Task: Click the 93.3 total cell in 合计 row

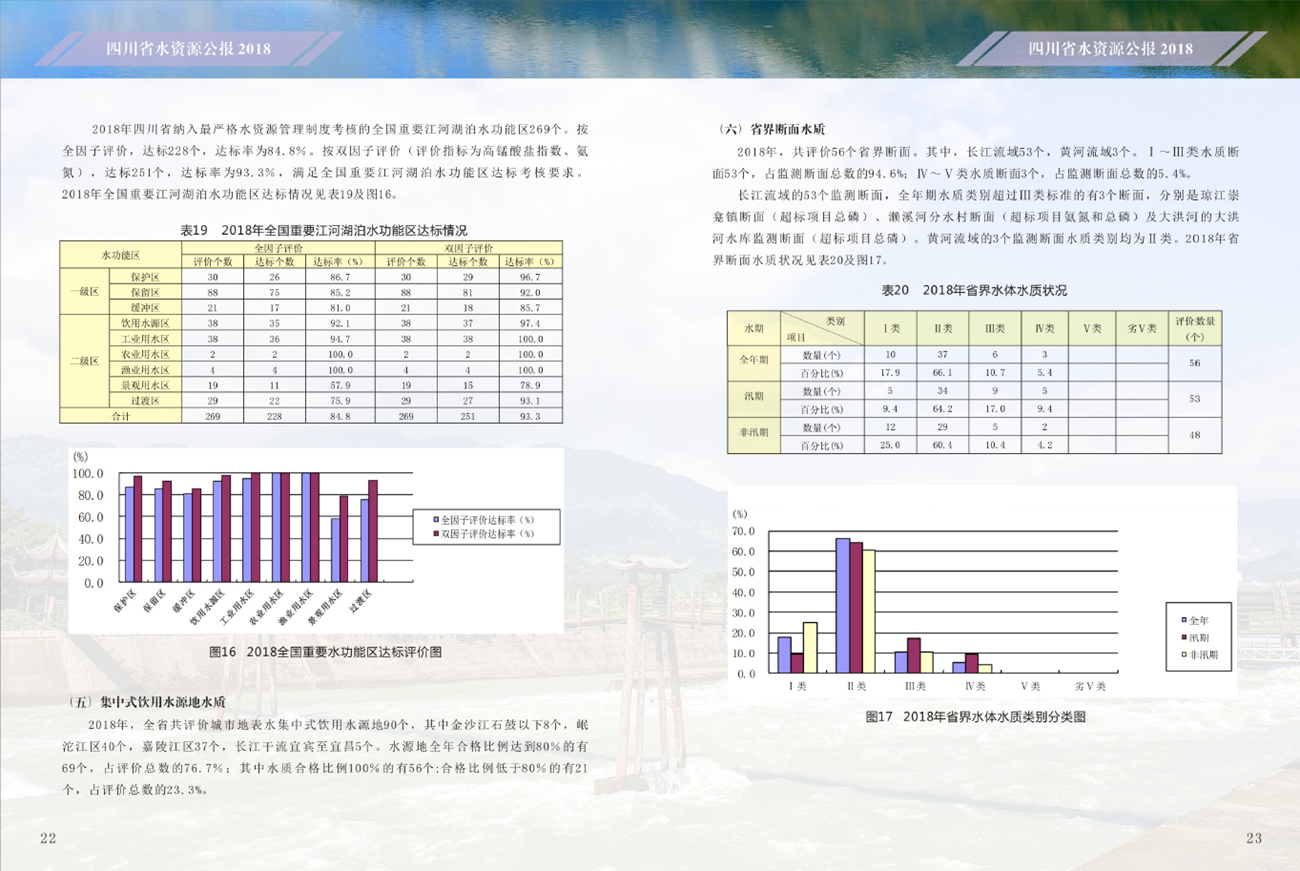Action: (x=531, y=416)
